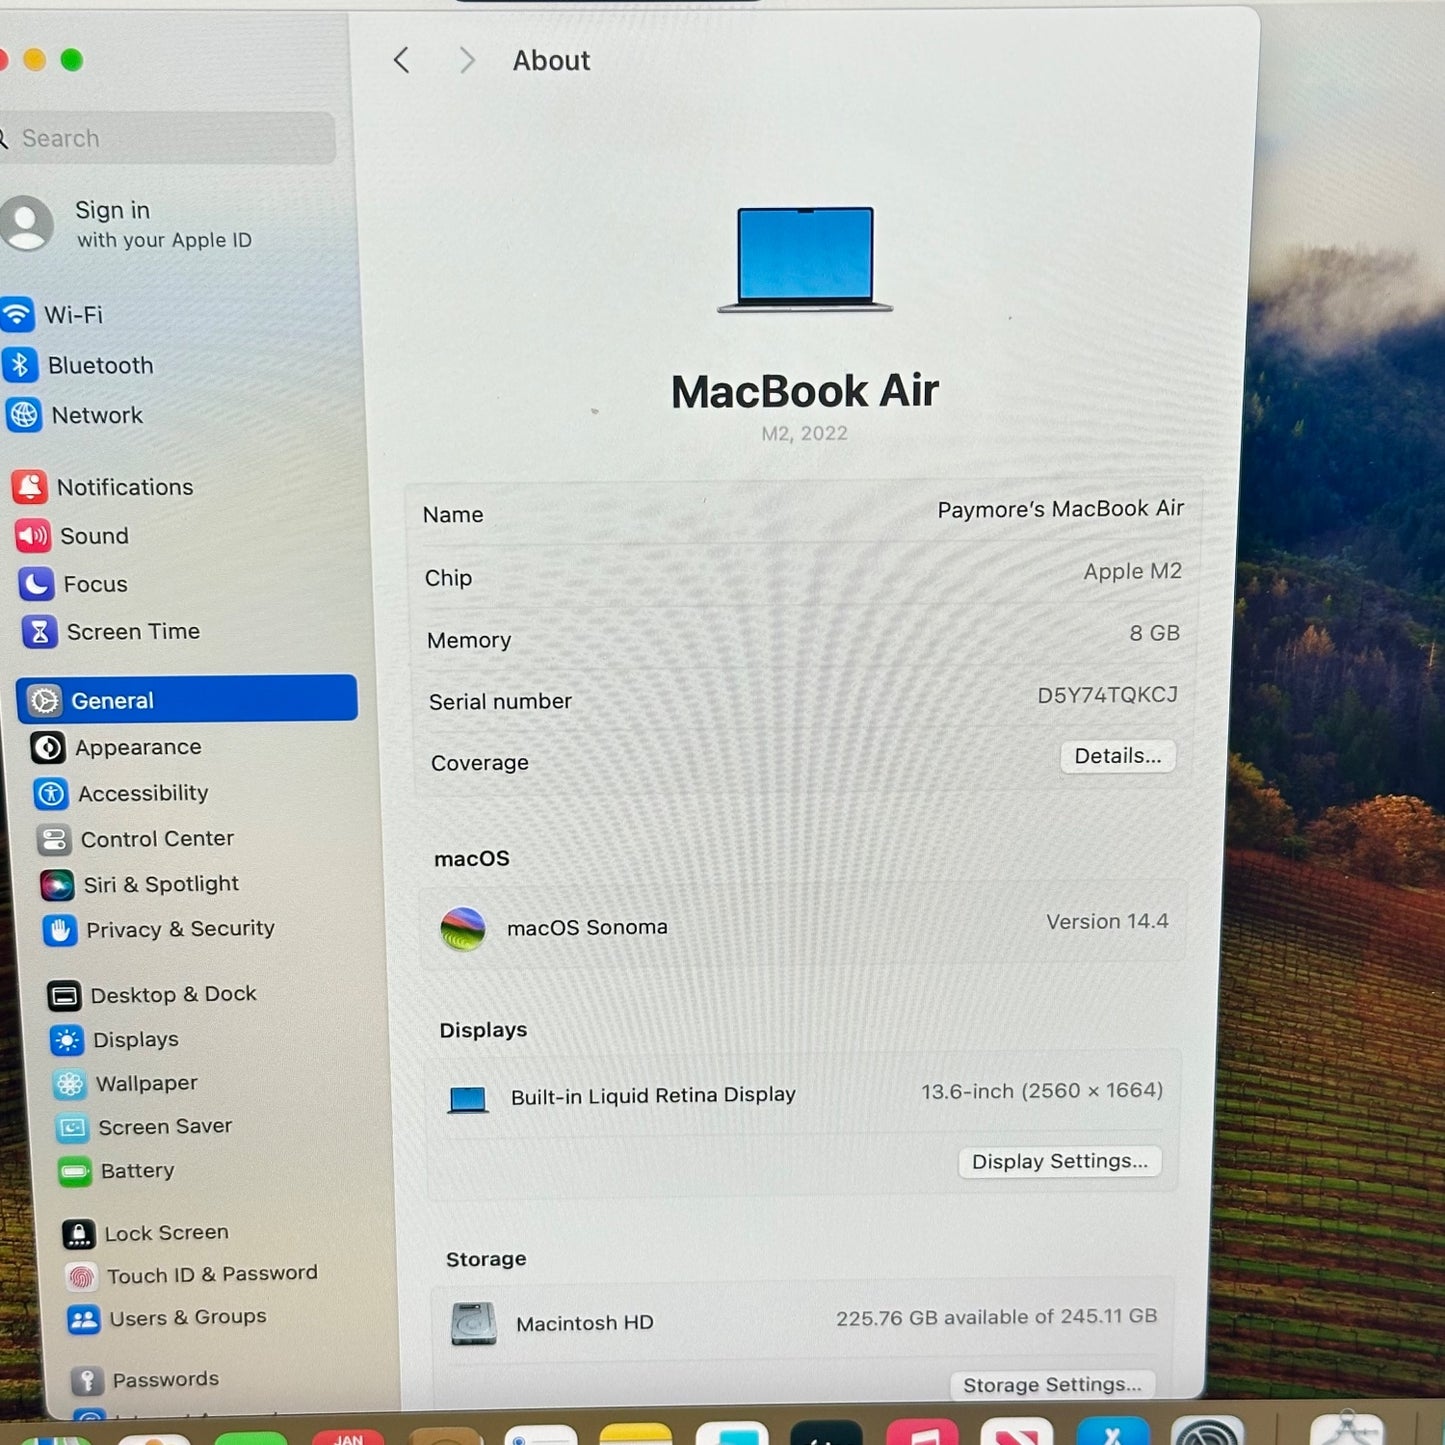1445x1445 pixels.
Task: Select General in the sidebar
Action: (x=187, y=700)
